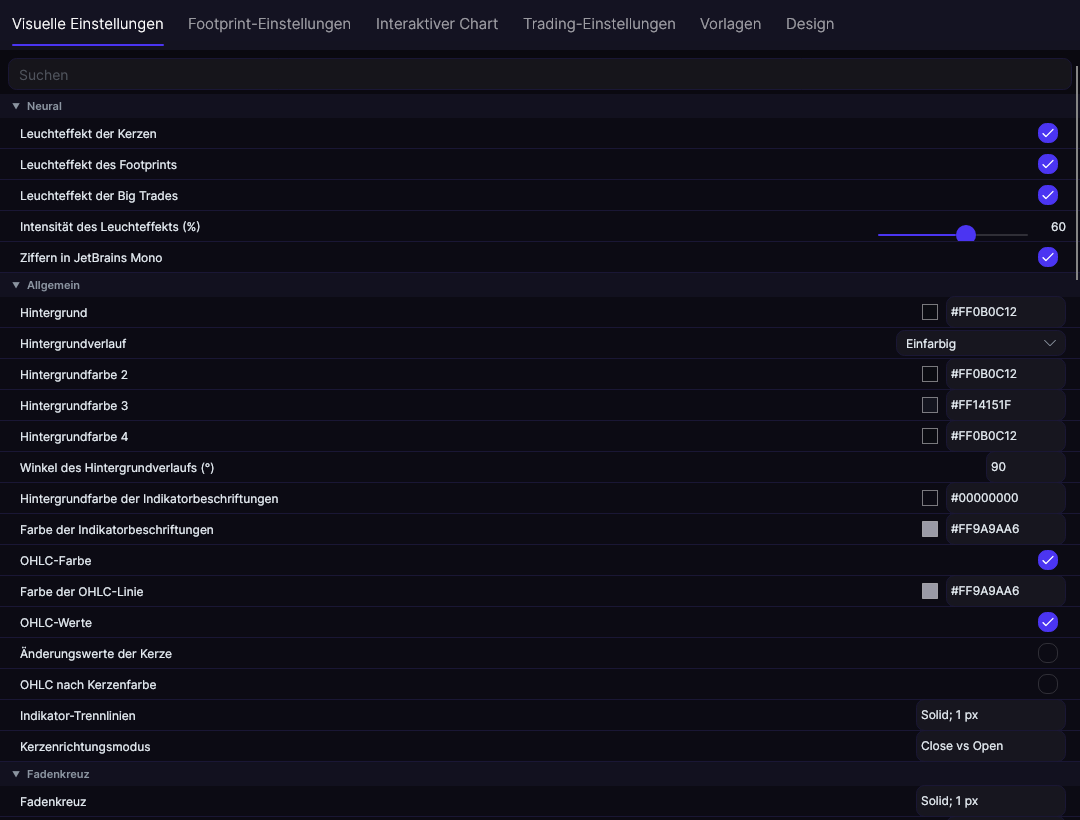Collapse the Neural section

[16, 106]
